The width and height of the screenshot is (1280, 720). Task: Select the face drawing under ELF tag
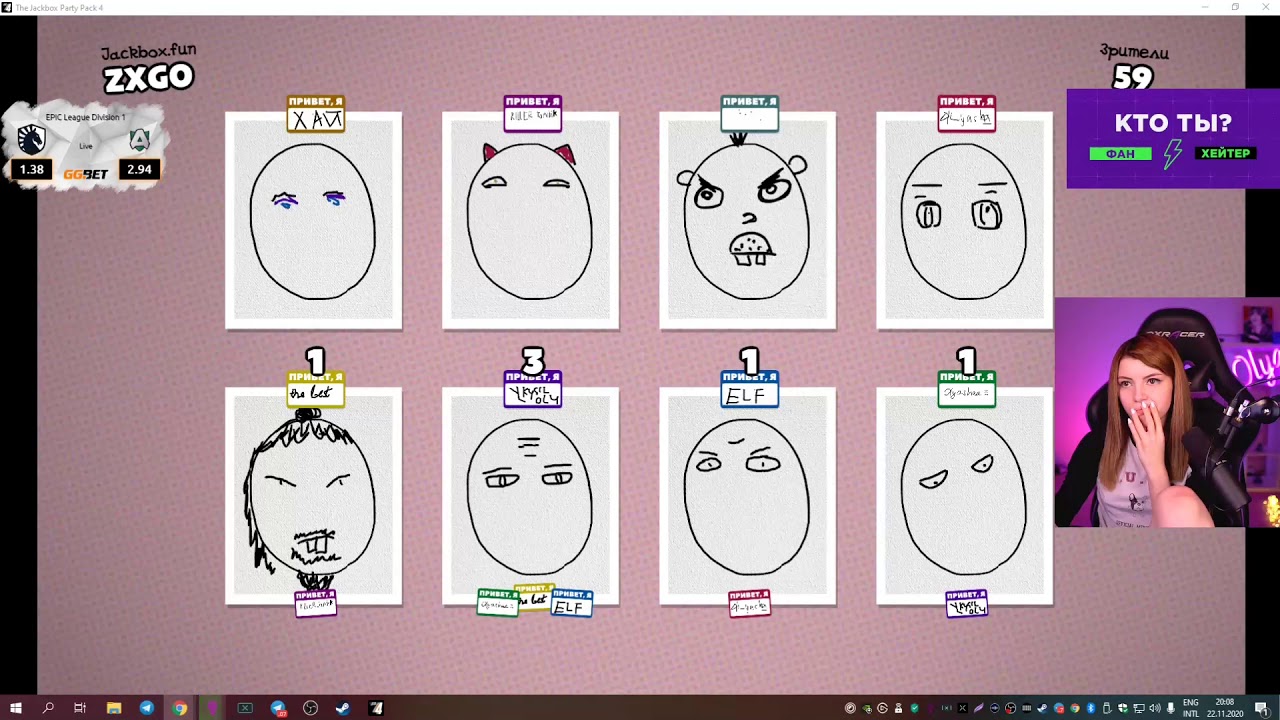tap(747, 496)
